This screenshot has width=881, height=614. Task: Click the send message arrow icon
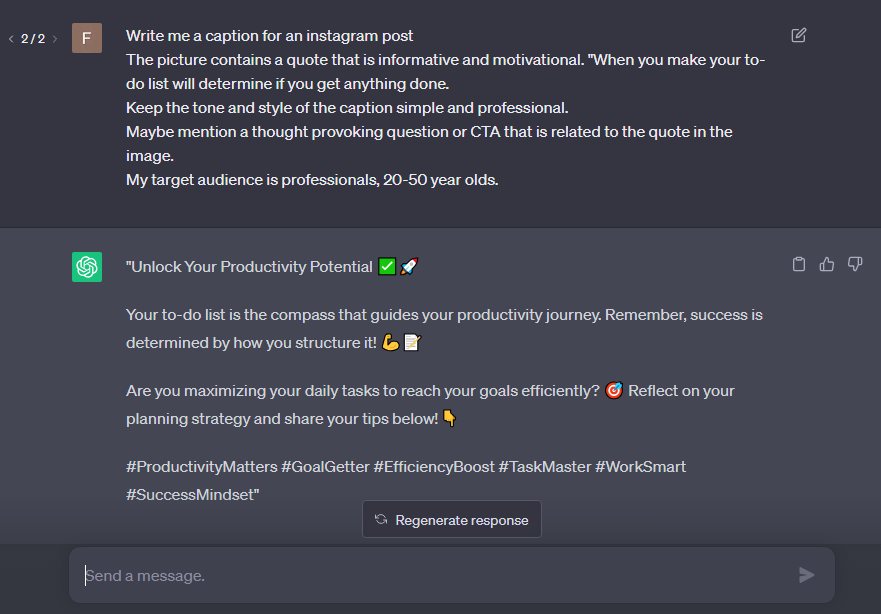pos(807,575)
